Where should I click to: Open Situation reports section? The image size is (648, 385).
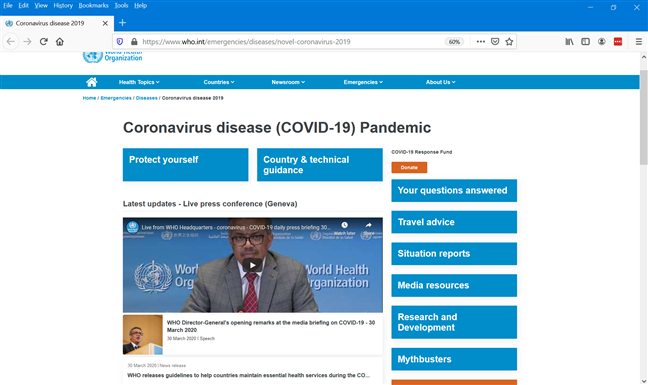[454, 254]
